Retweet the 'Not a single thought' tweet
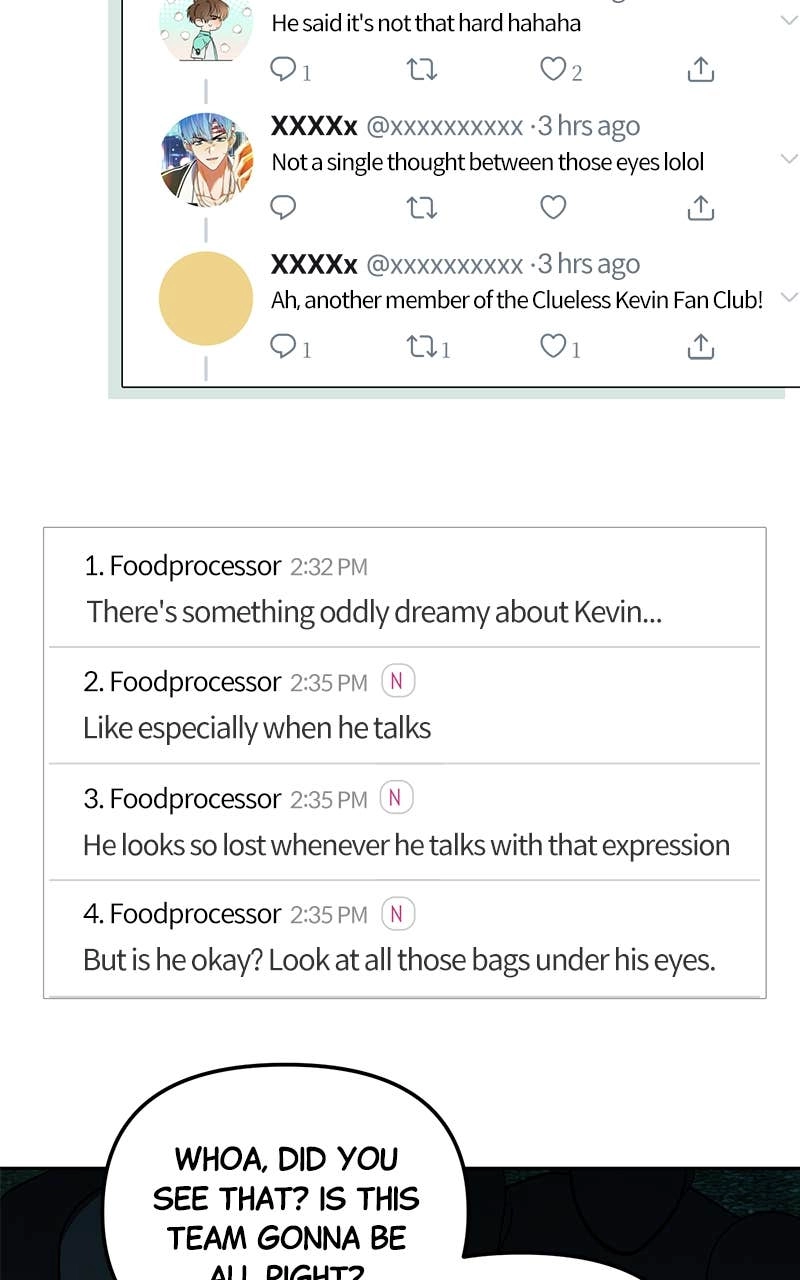800x1280 pixels. point(422,207)
